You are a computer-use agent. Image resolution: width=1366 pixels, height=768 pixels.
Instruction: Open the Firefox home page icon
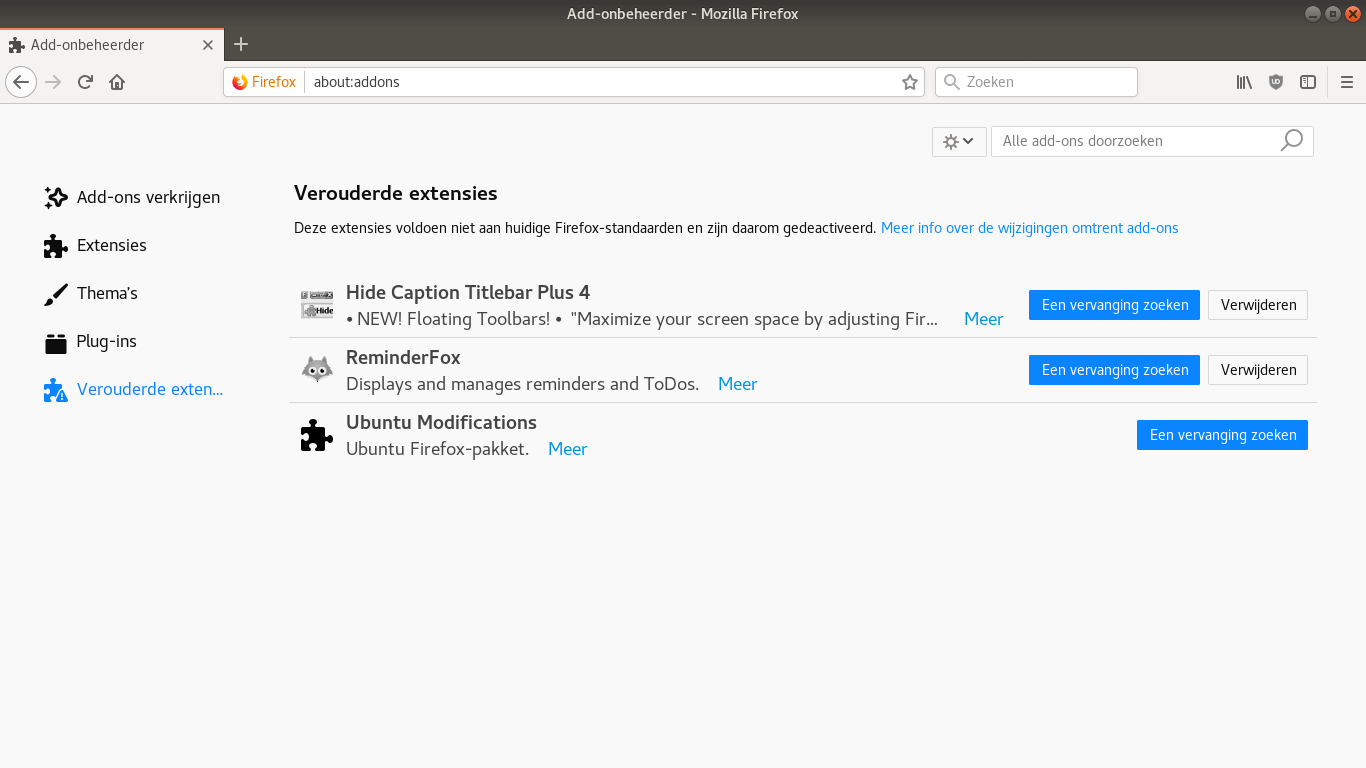117,82
